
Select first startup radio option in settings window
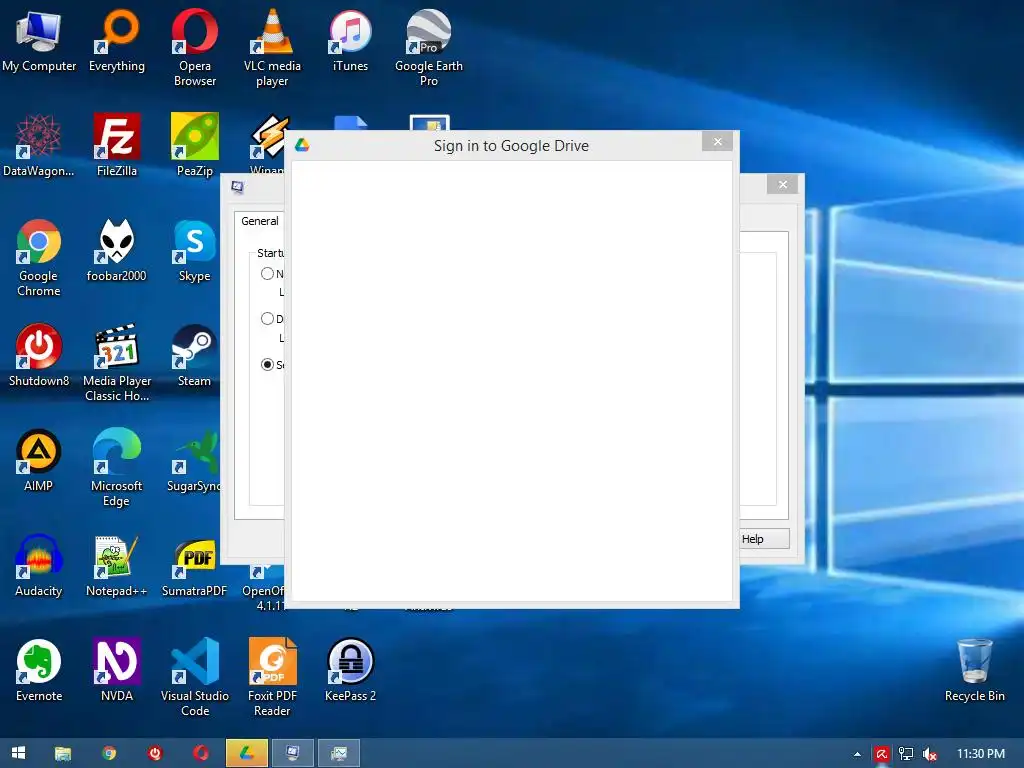[267, 274]
